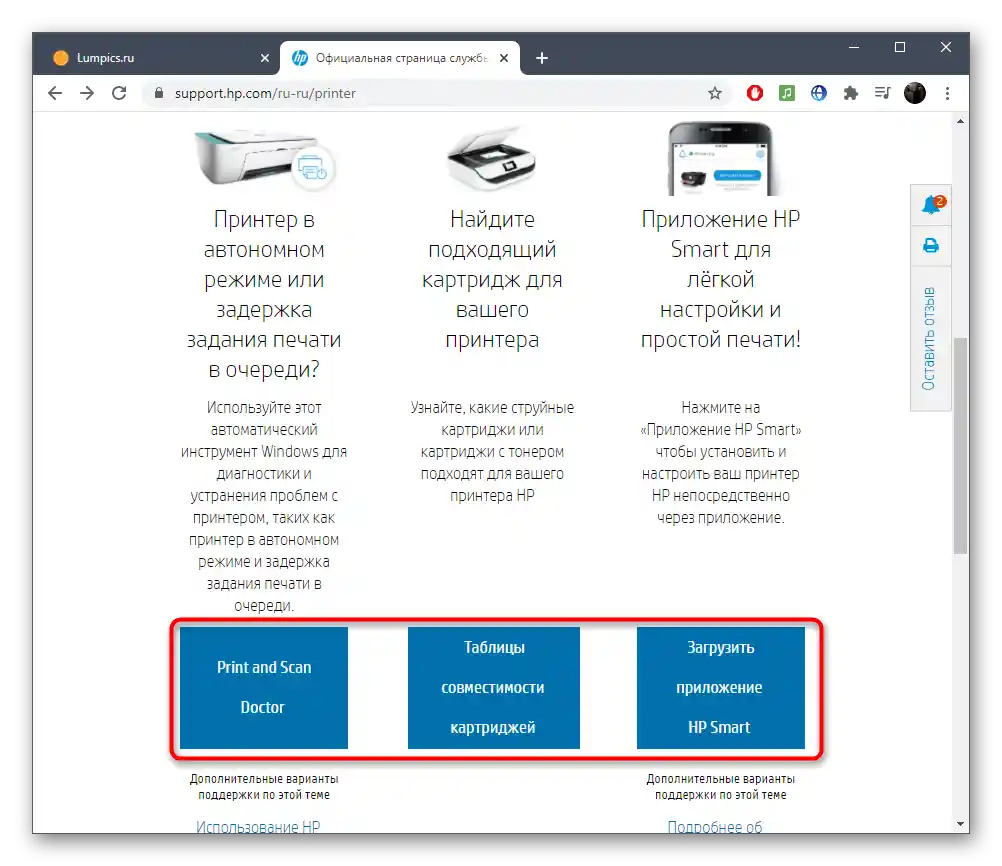This screenshot has height=866, width=1002.
Task: Click text 'Дополнительные варианты поддержки' under Print and Scan Doctor
Action: click(264, 787)
